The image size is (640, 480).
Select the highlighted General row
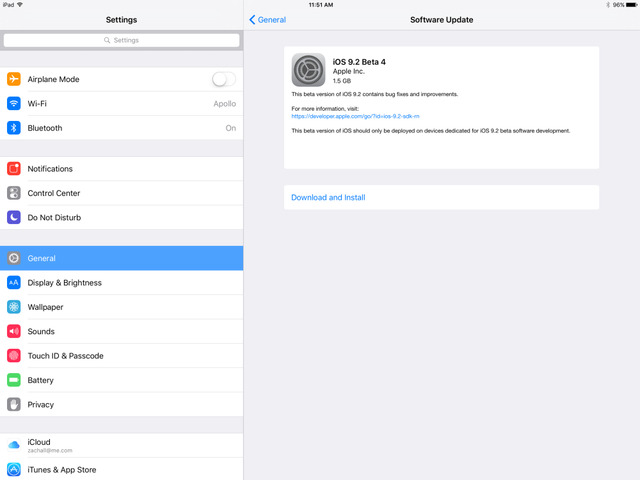(122, 258)
